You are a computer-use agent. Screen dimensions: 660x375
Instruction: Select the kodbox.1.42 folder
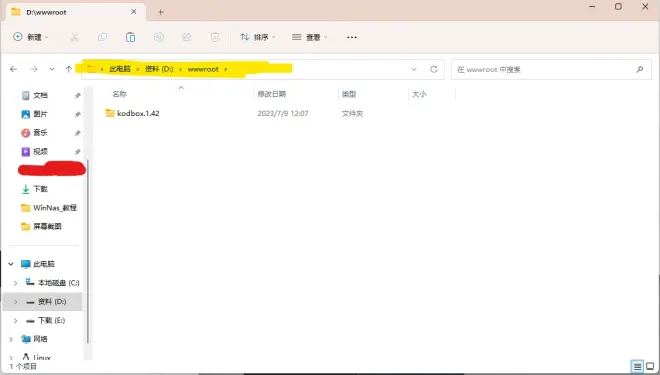point(138,113)
